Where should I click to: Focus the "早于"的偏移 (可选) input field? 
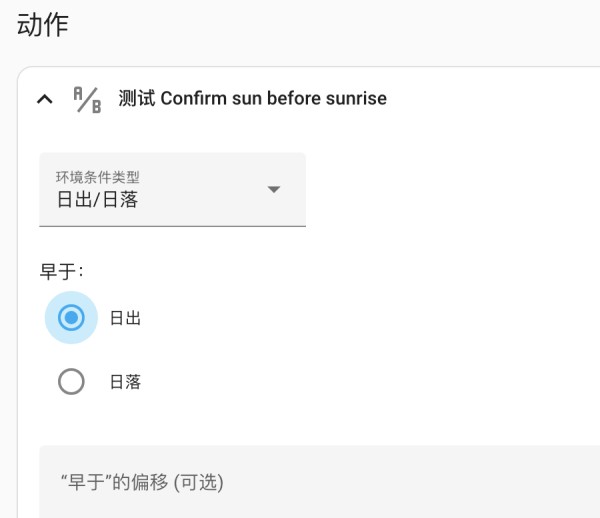coord(320,482)
